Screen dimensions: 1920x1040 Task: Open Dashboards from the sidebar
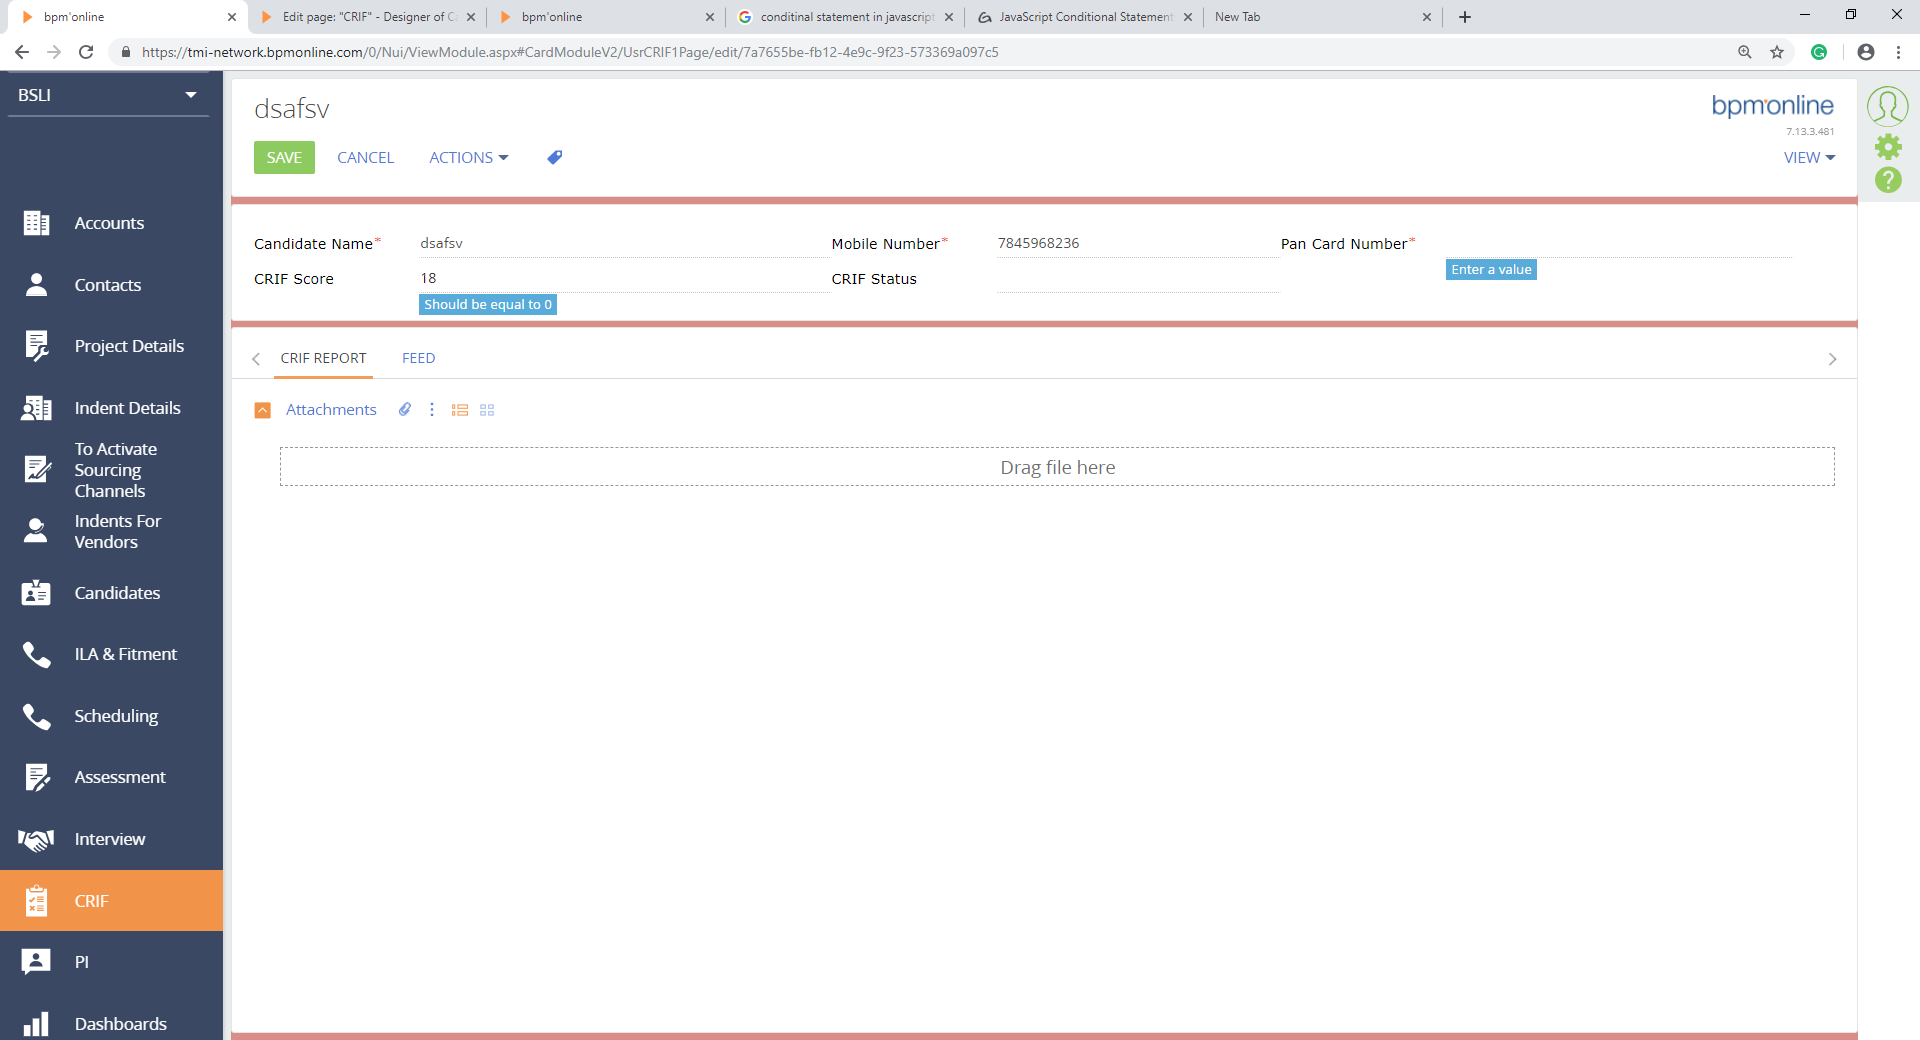pyautogui.click(x=120, y=1023)
